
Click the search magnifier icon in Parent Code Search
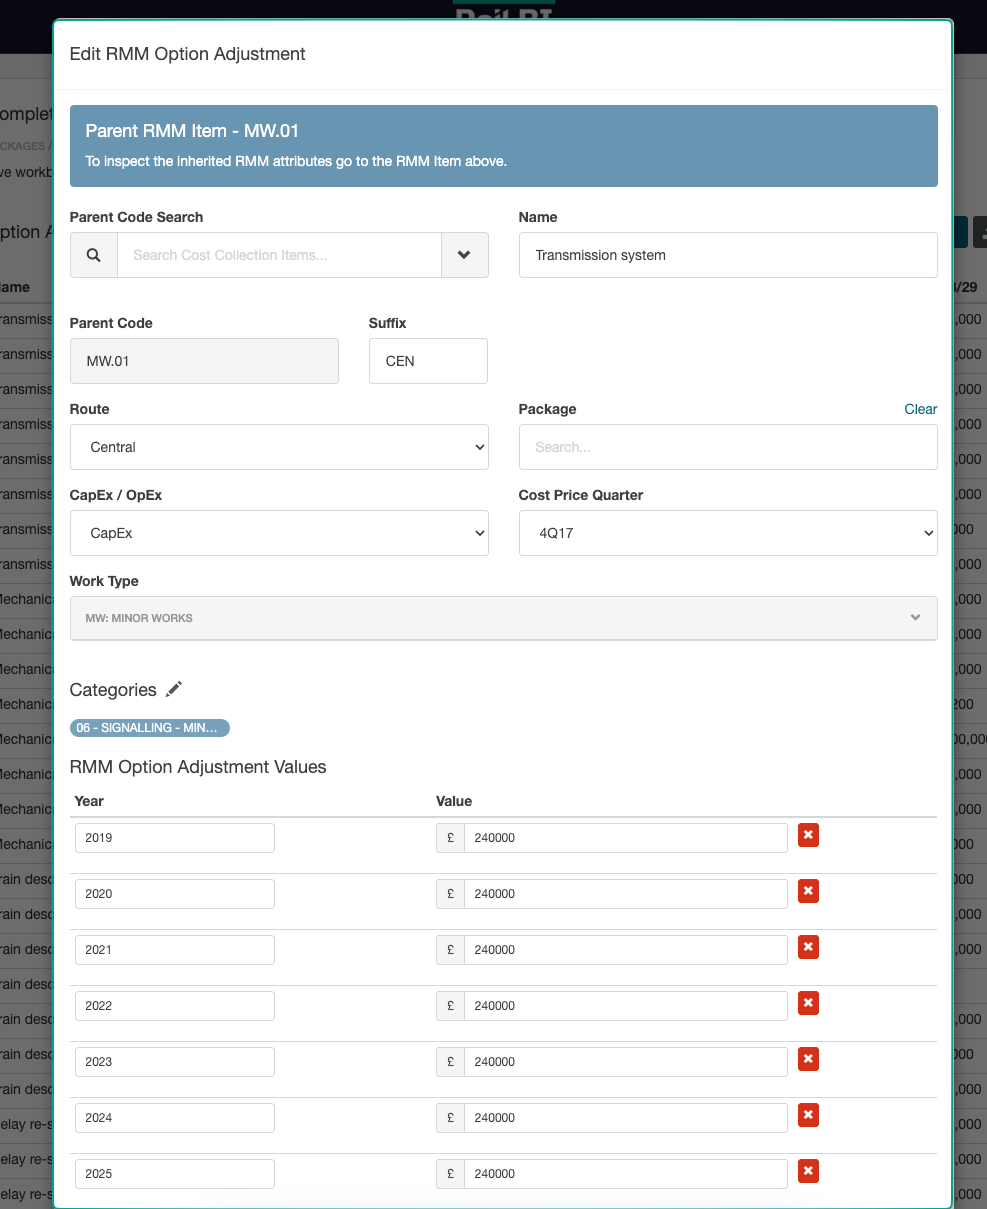coord(94,255)
